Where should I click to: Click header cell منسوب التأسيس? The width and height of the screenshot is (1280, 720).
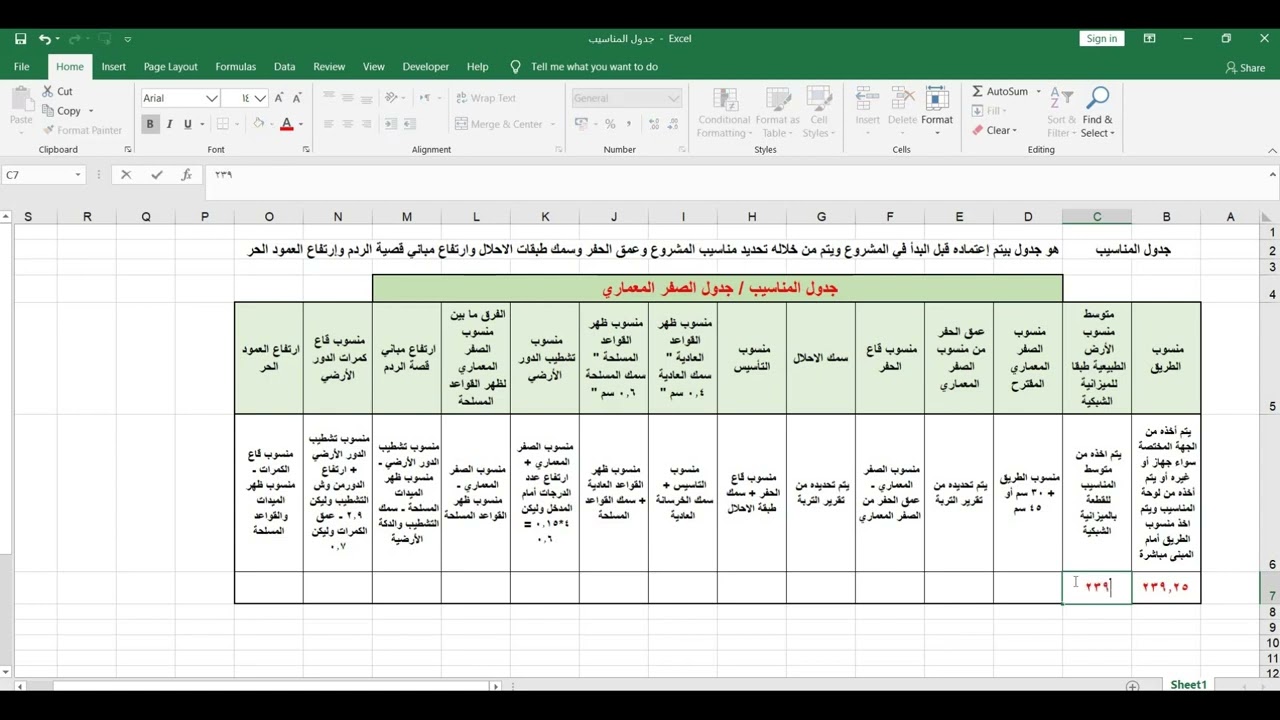tap(752, 358)
